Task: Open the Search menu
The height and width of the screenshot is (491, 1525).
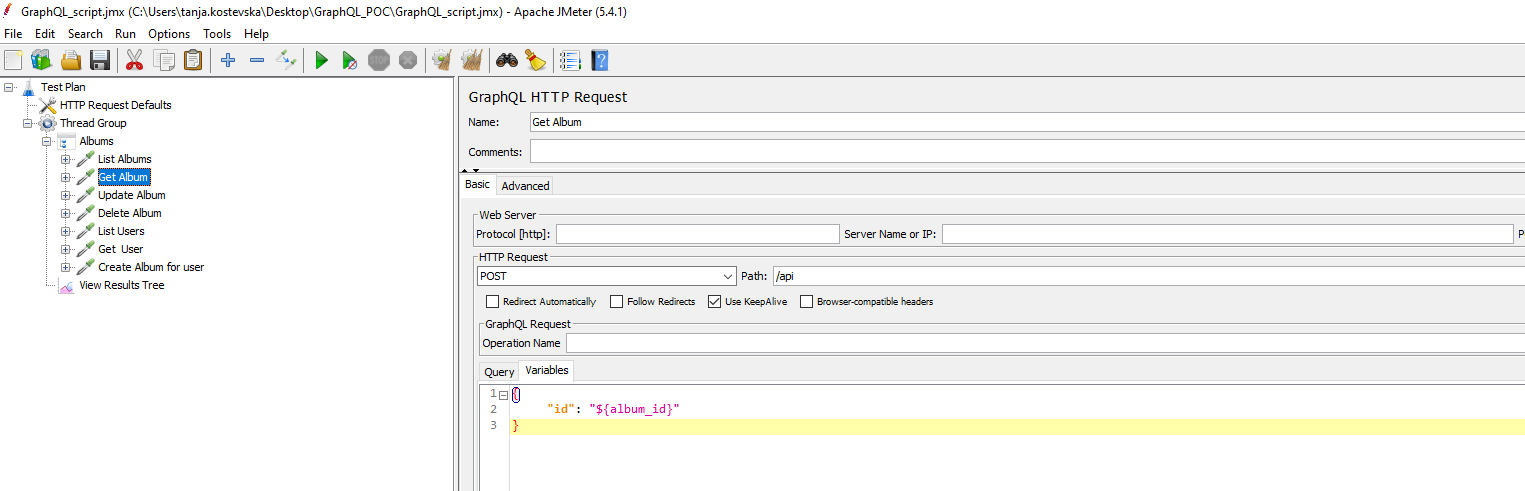Action: tap(85, 34)
